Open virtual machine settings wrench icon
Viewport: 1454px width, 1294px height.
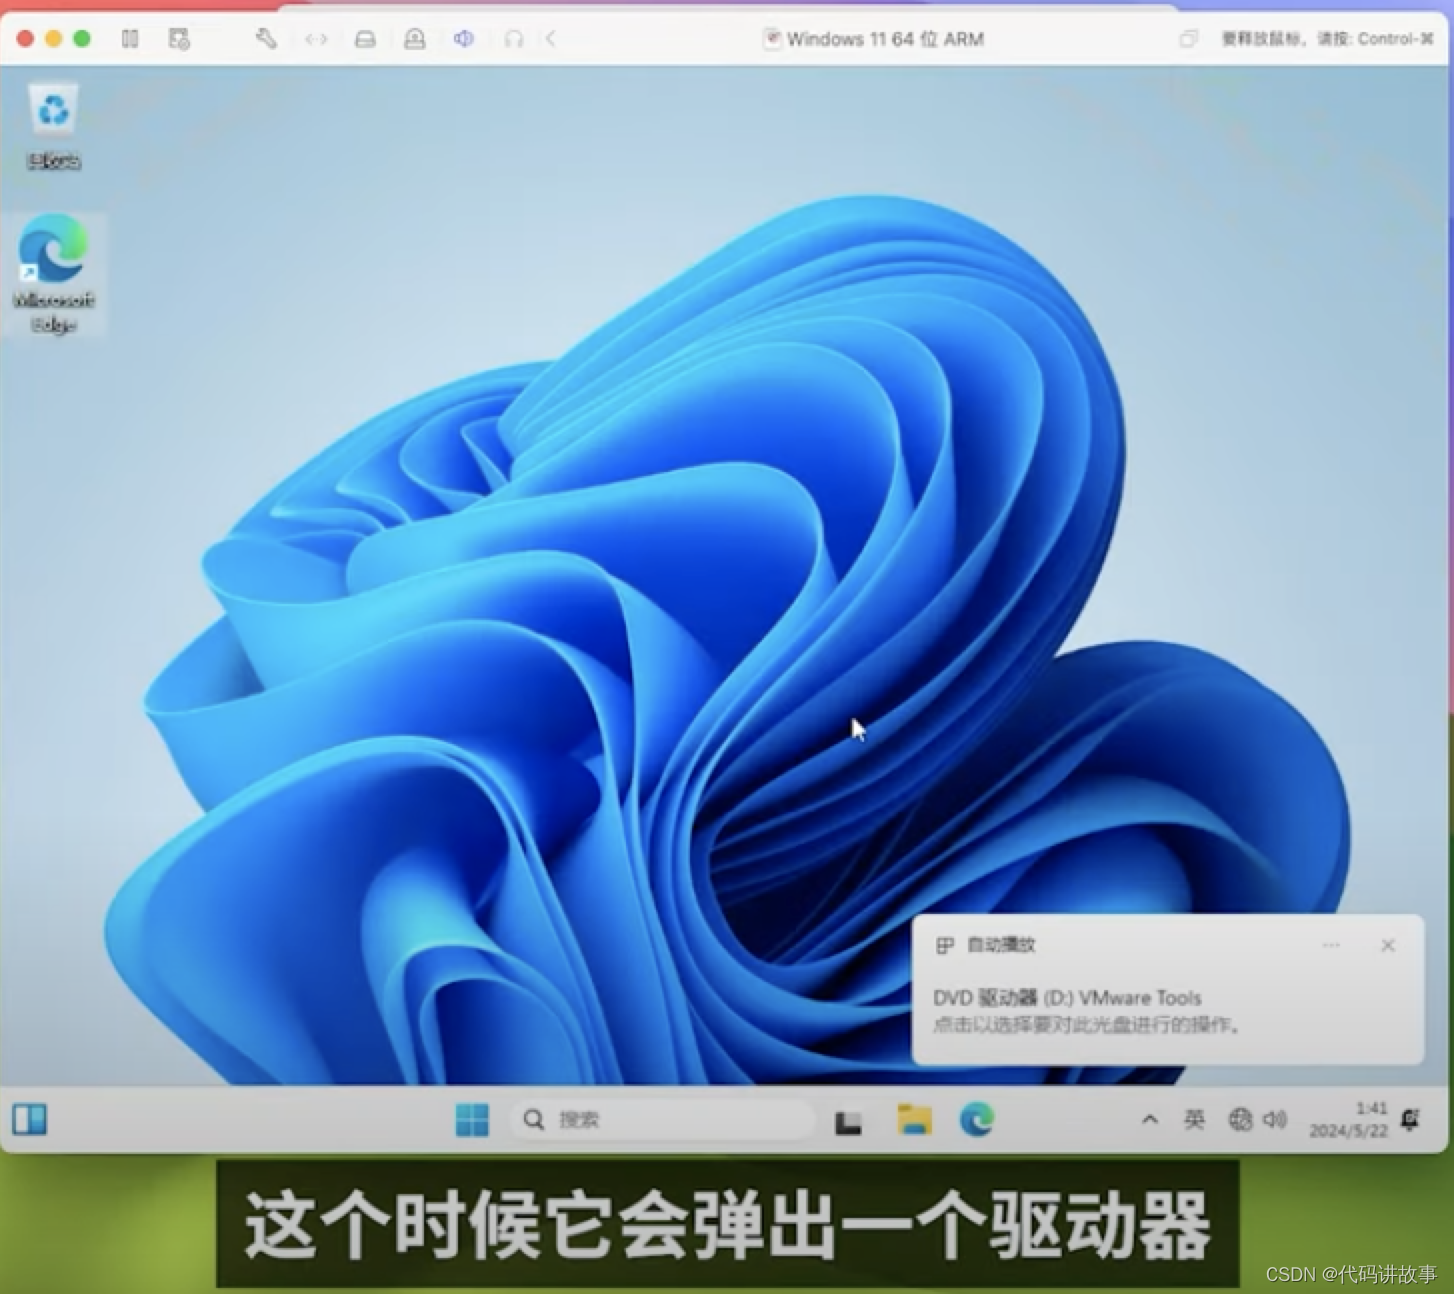pyautogui.click(x=266, y=39)
